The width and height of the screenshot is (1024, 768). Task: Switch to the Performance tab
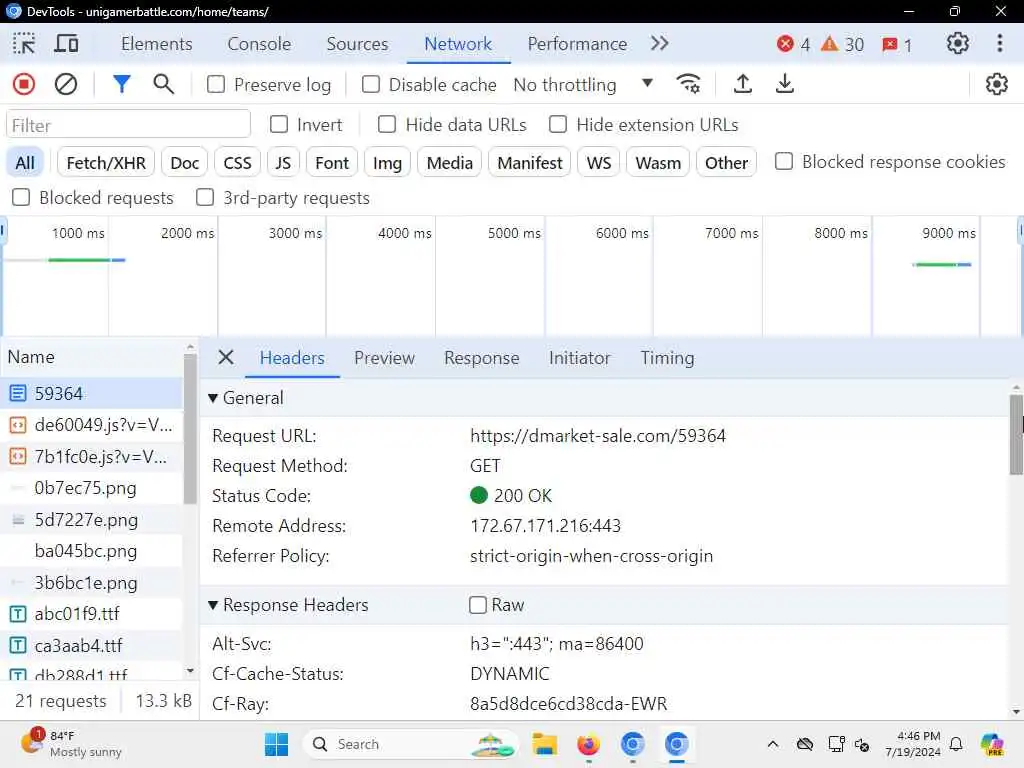577,44
